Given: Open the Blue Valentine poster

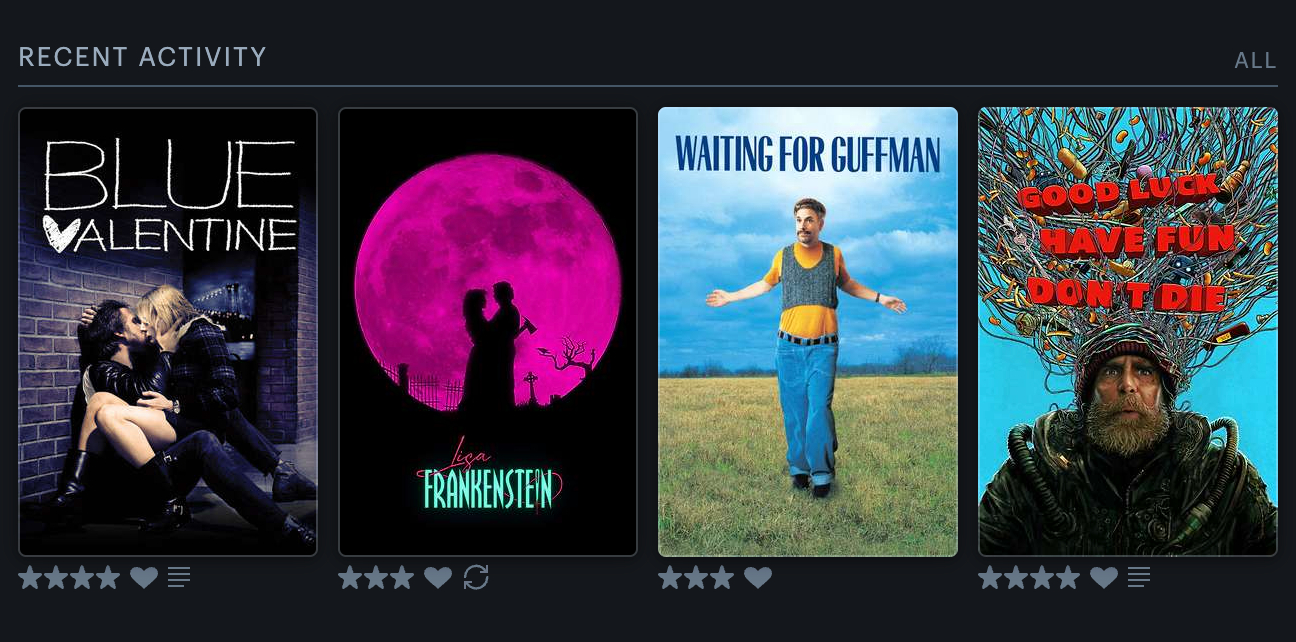Looking at the screenshot, I should coord(168,332).
